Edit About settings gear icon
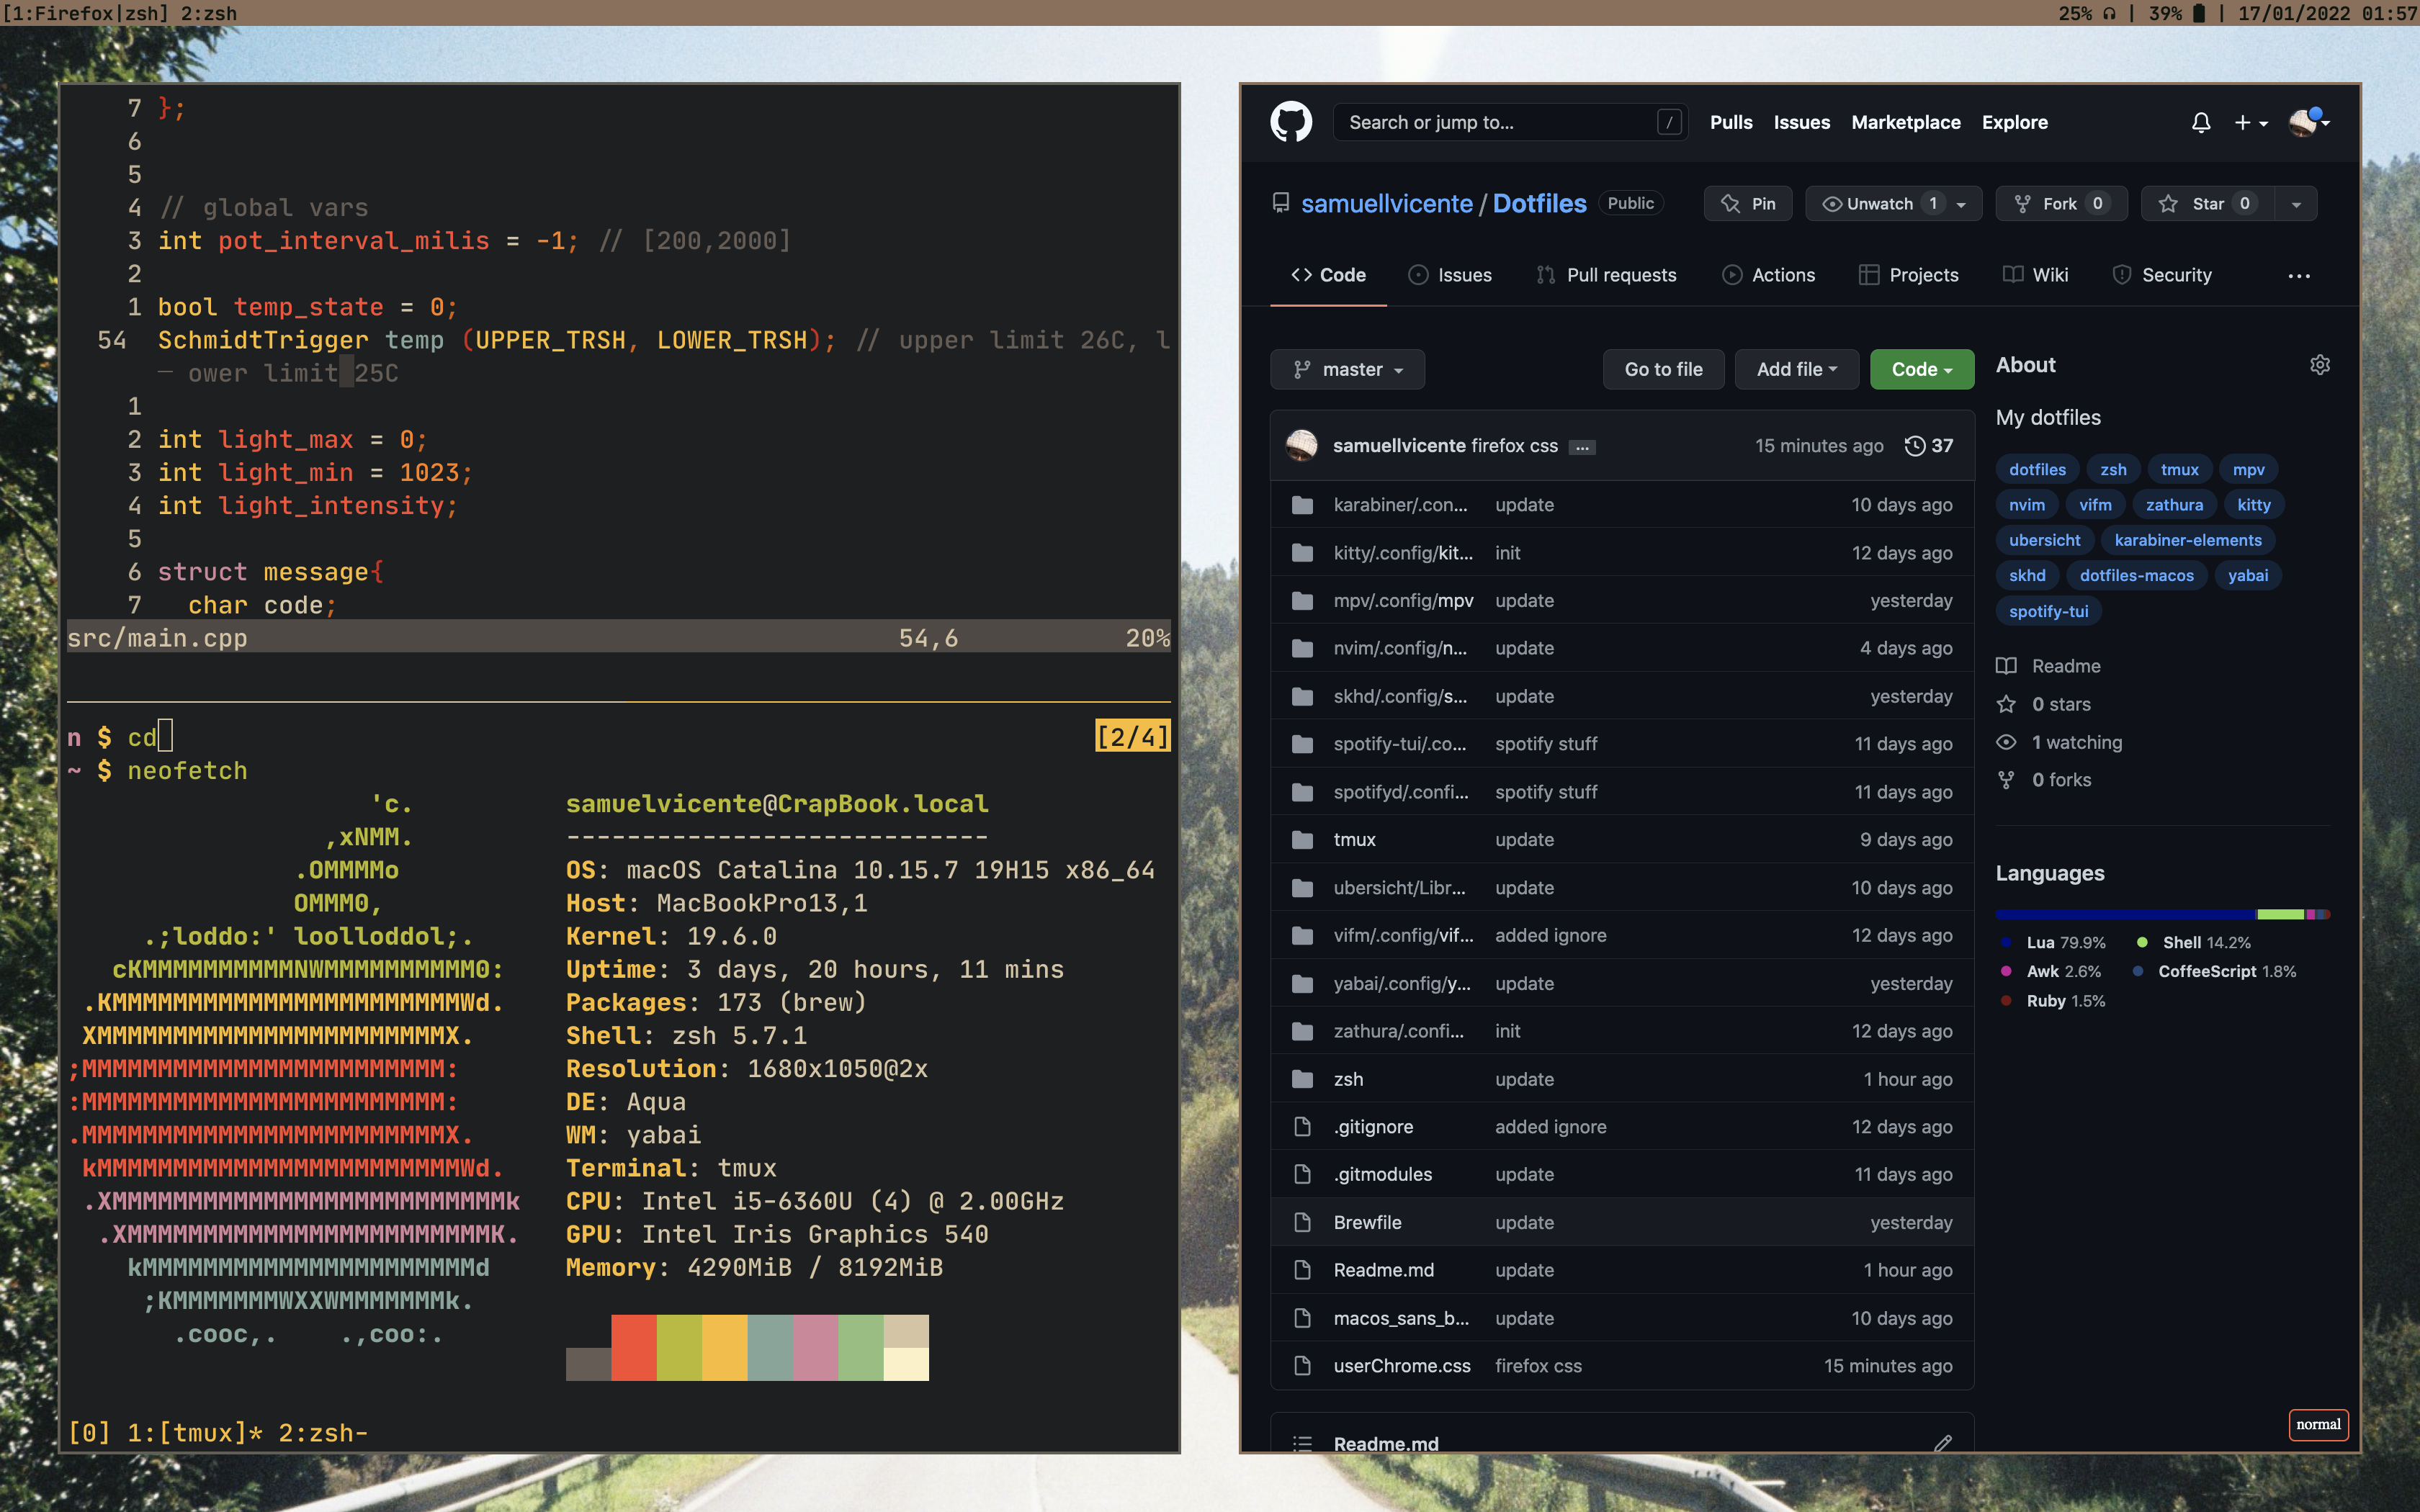Image resolution: width=2420 pixels, height=1512 pixels. 2320,365
